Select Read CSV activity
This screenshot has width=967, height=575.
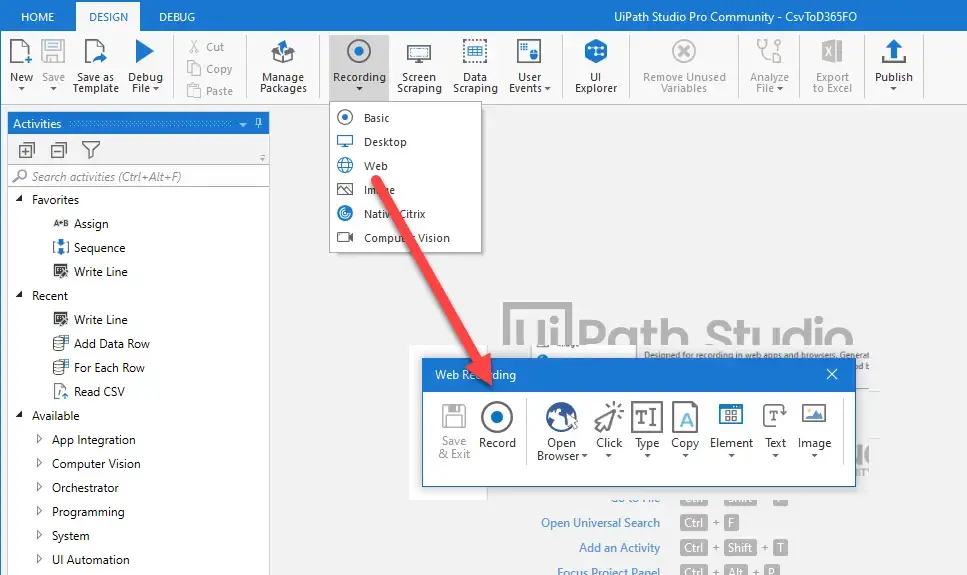(x=89, y=392)
